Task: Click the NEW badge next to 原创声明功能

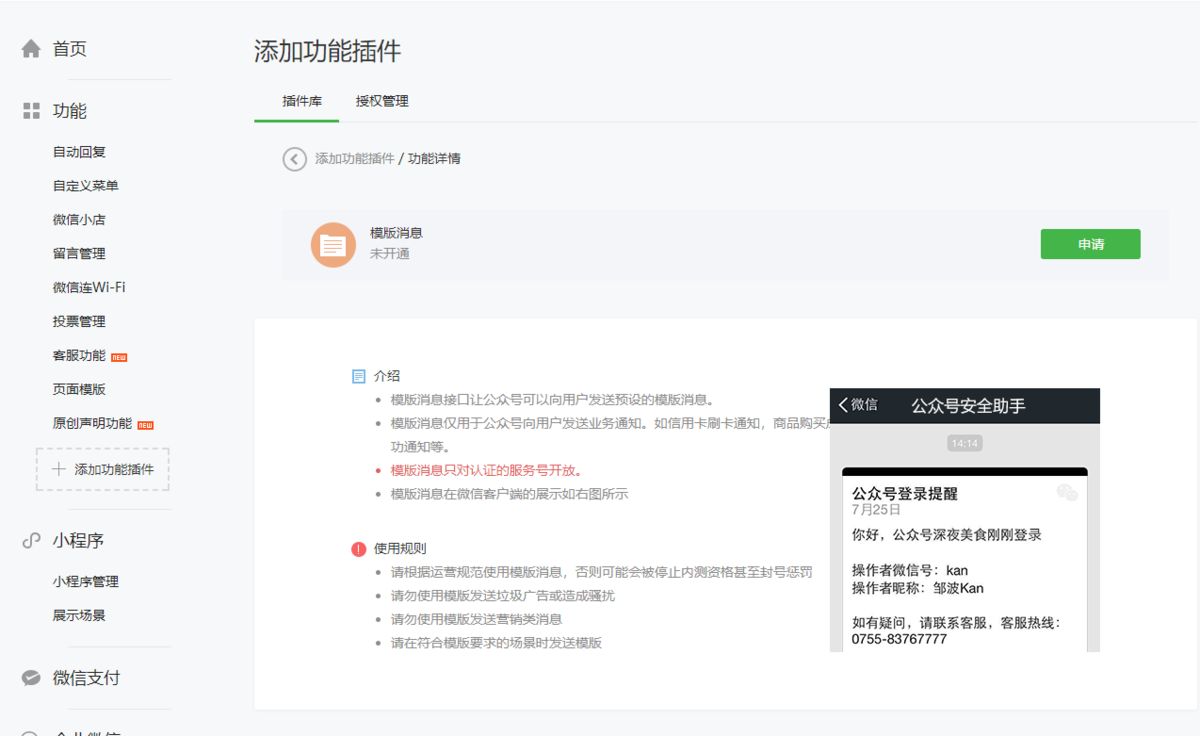Action: pyautogui.click(x=145, y=425)
